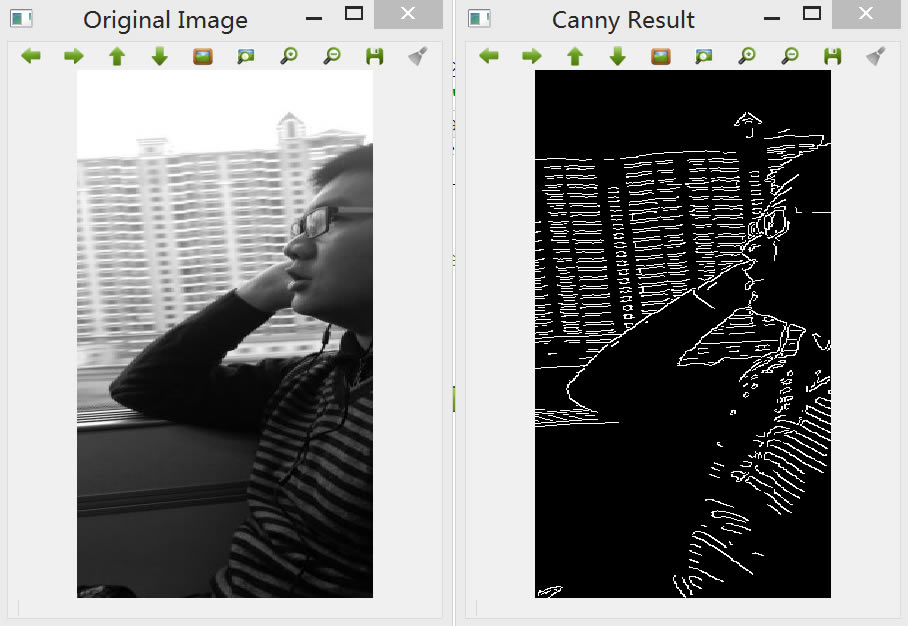Zoom in on the Canny Result window
Viewport: 908px width, 626px height.
tap(747, 56)
